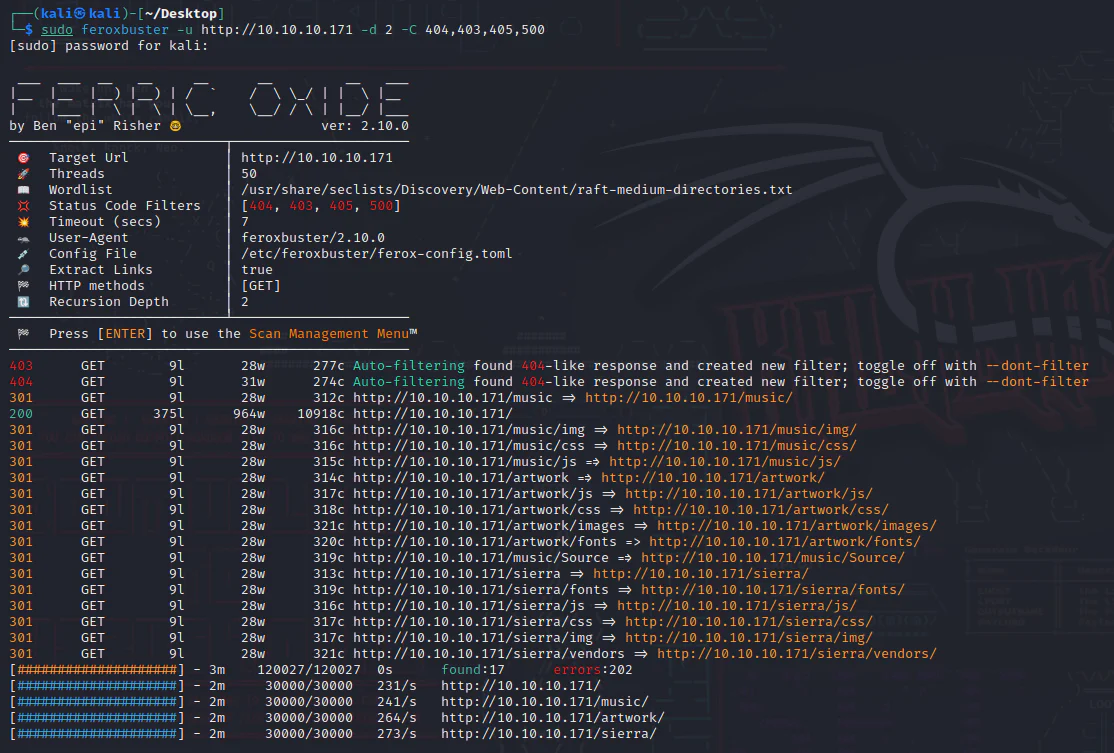Viewport: 1114px width, 753px height.
Task: Click the config path /etc/feroxbuster/ferox-config.toml
Action: (x=377, y=254)
